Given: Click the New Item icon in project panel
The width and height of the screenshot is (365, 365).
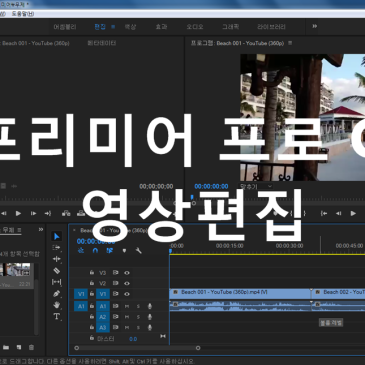Looking at the screenshot, I should pyautogui.click(x=19, y=347).
